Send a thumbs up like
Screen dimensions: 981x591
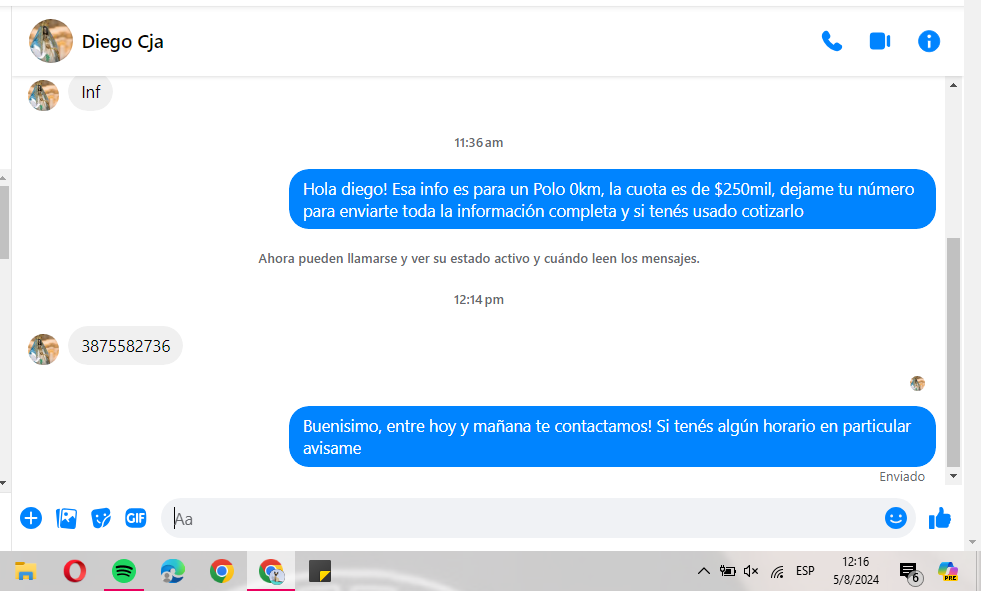click(x=940, y=518)
